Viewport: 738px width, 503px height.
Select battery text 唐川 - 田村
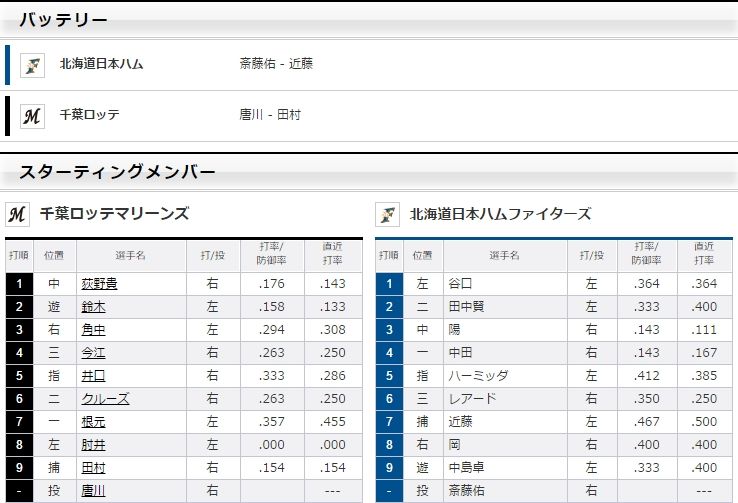270,115
